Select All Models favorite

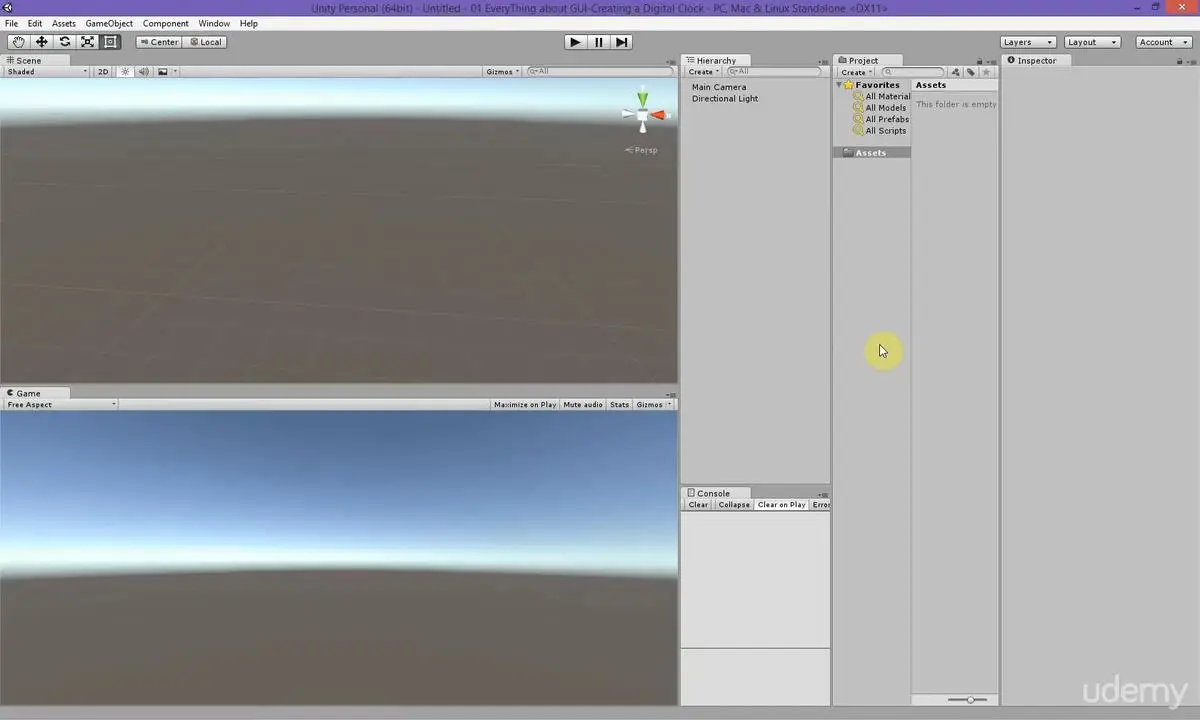(879, 108)
